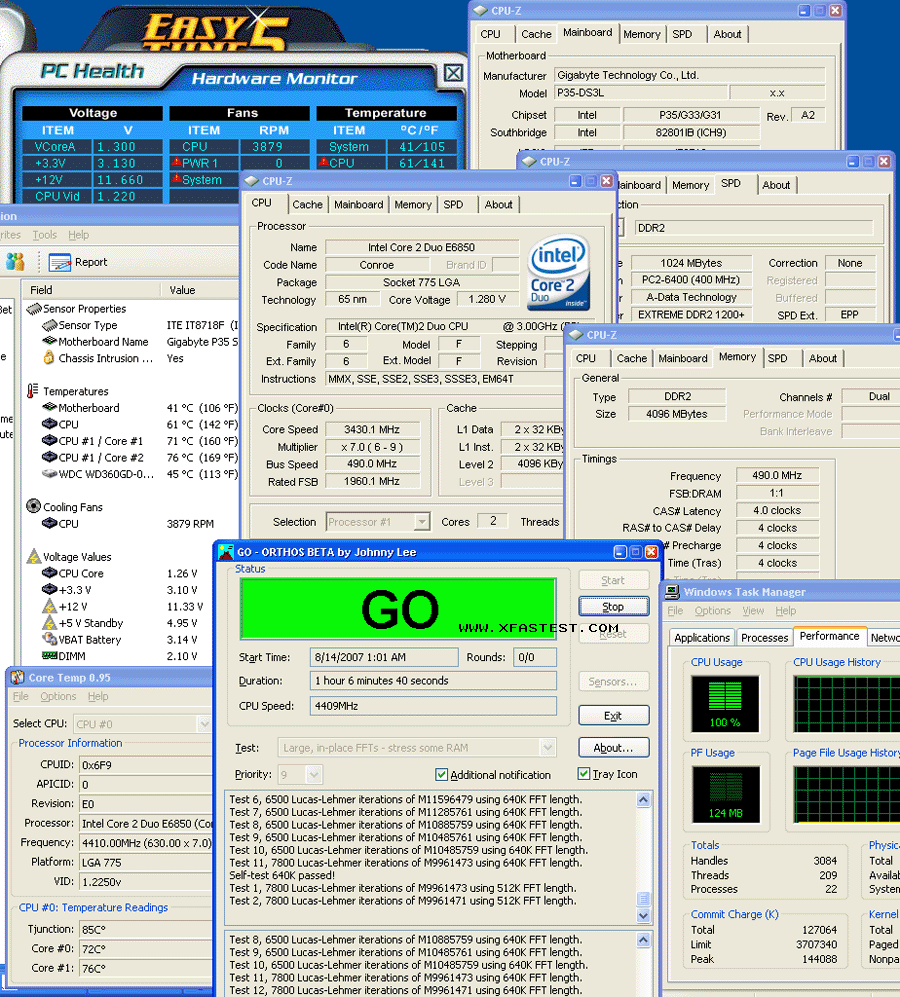The width and height of the screenshot is (900, 997).
Task: Click the Report toolbar icon in Everest
Action: click(x=60, y=262)
